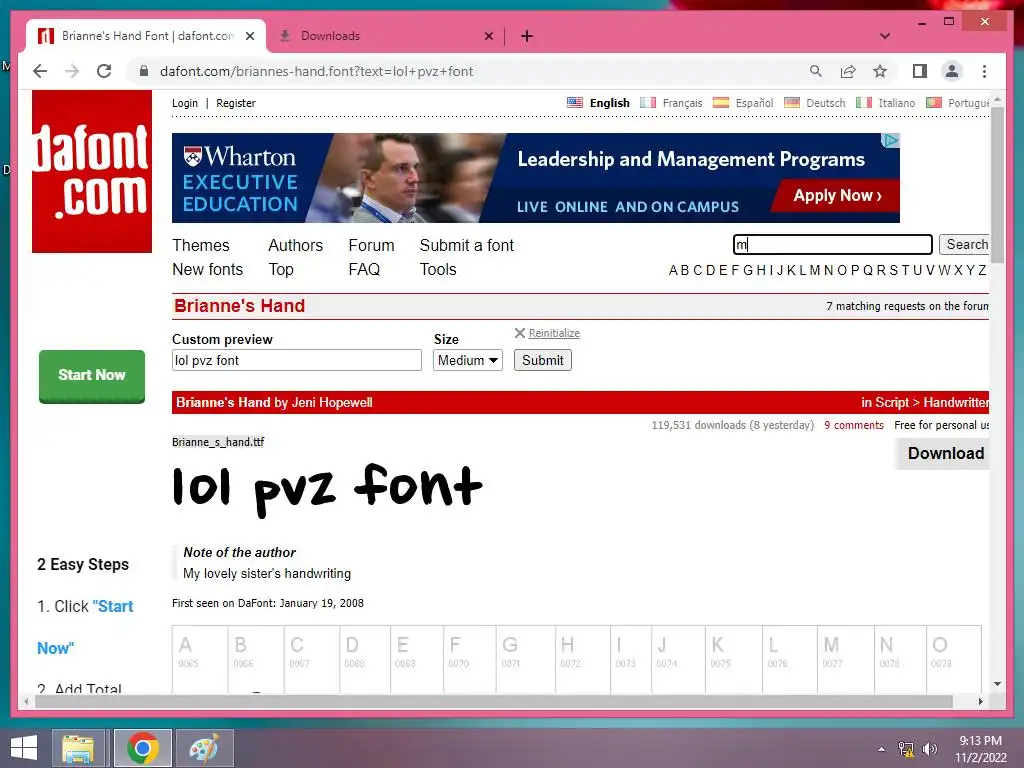Open File Explorer from the taskbar
This screenshot has width=1024, height=768.
(x=78, y=748)
